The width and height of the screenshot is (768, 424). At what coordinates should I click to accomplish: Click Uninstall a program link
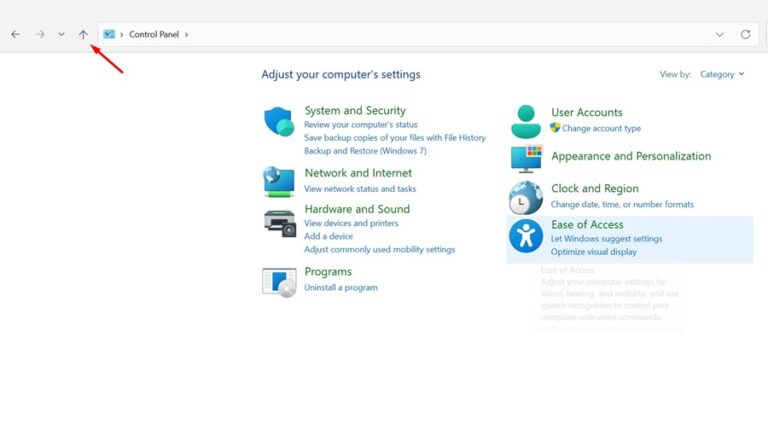pos(341,288)
